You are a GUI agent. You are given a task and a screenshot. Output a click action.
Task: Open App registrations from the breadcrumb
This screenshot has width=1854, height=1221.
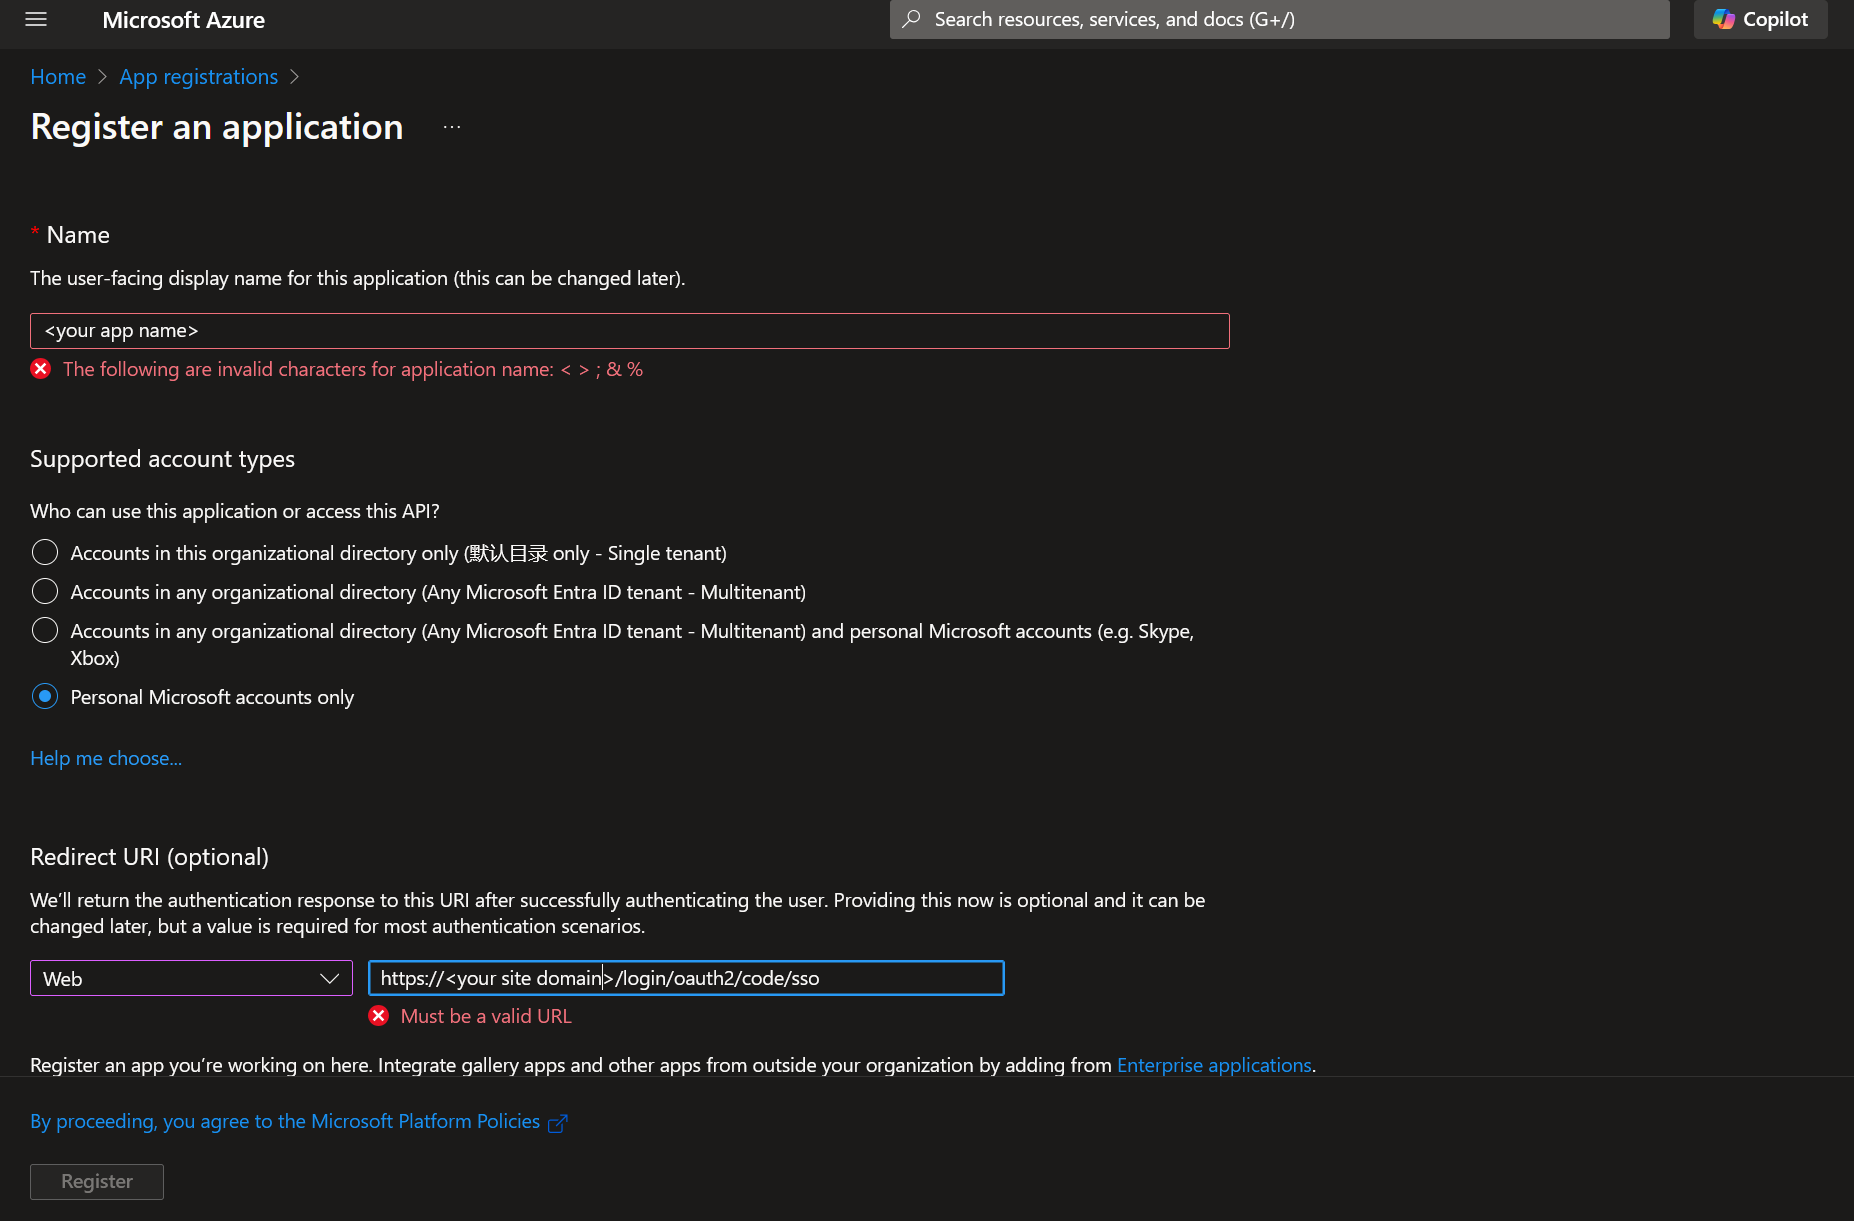pyautogui.click(x=198, y=76)
